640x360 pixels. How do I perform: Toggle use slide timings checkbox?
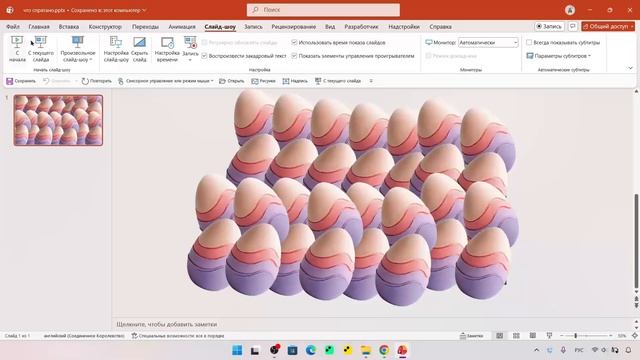[294, 42]
